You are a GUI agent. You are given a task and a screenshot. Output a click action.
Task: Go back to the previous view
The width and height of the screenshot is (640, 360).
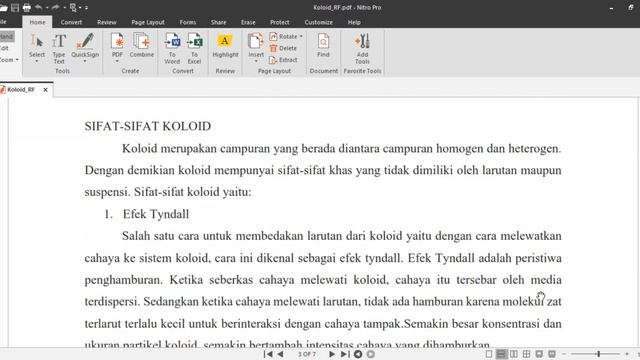(358, 354)
